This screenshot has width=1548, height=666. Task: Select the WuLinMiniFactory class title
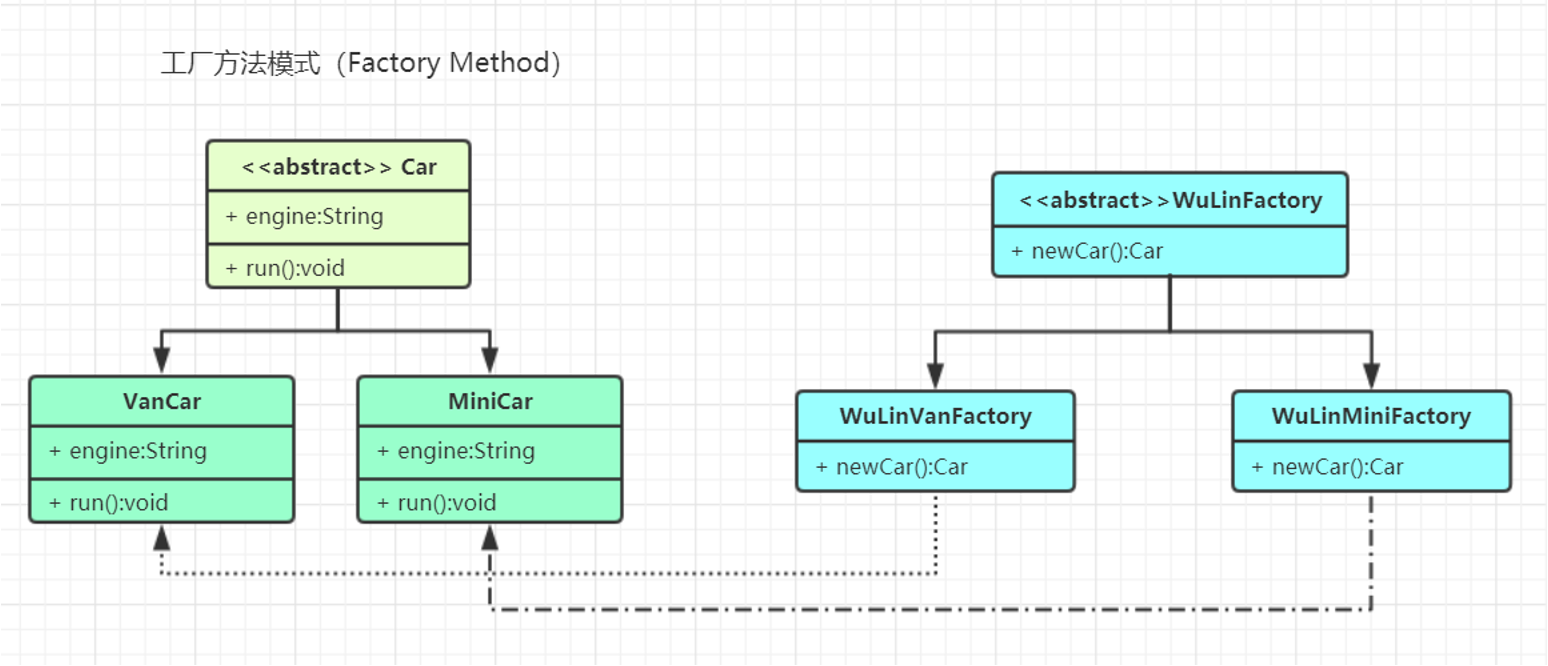click(x=1371, y=415)
